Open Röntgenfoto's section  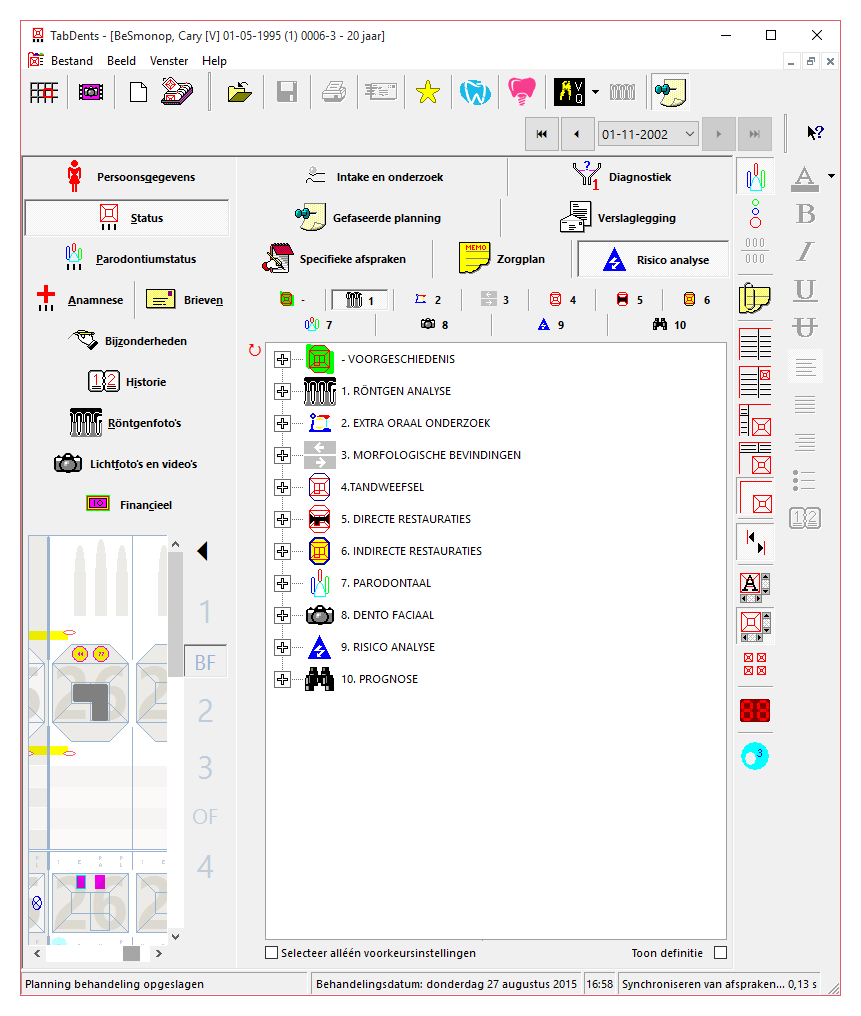(x=126, y=423)
